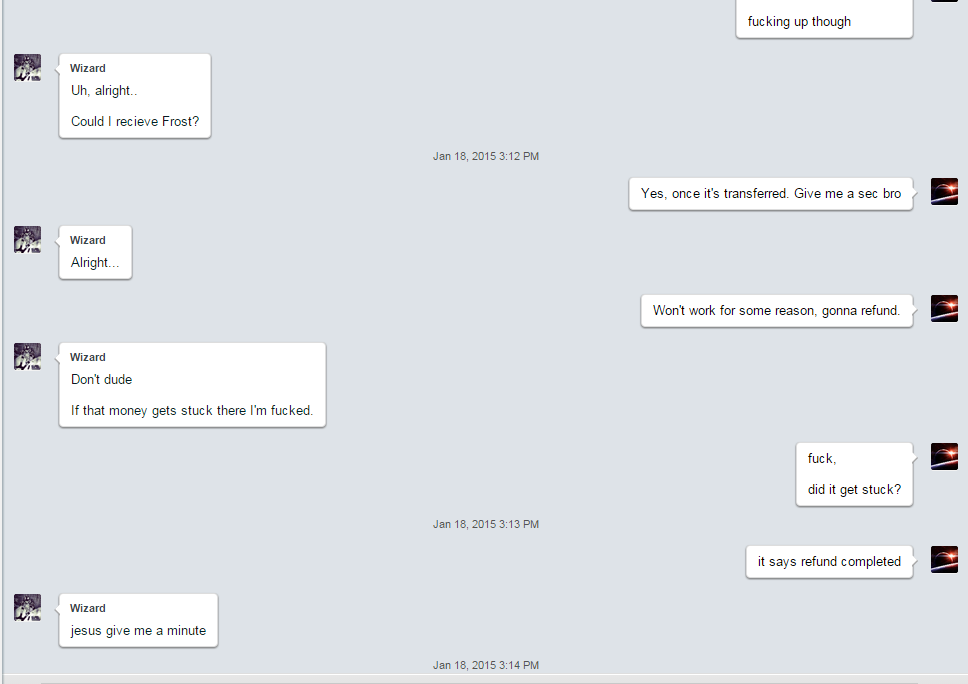Click sender avatar next to "Give me a sec bro"

(945, 191)
